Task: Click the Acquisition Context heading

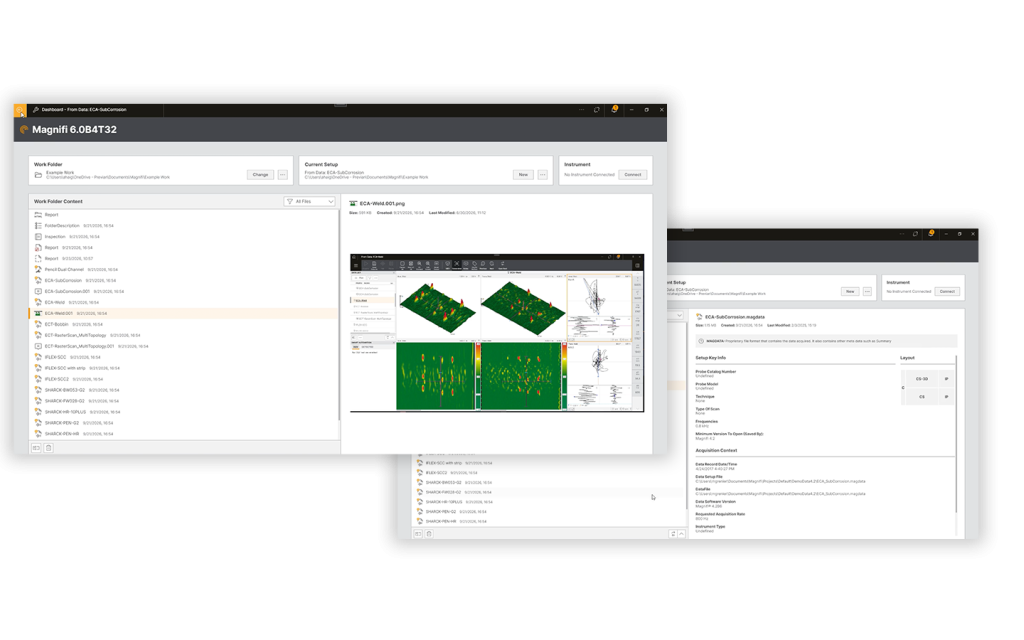Action: point(716,451)
